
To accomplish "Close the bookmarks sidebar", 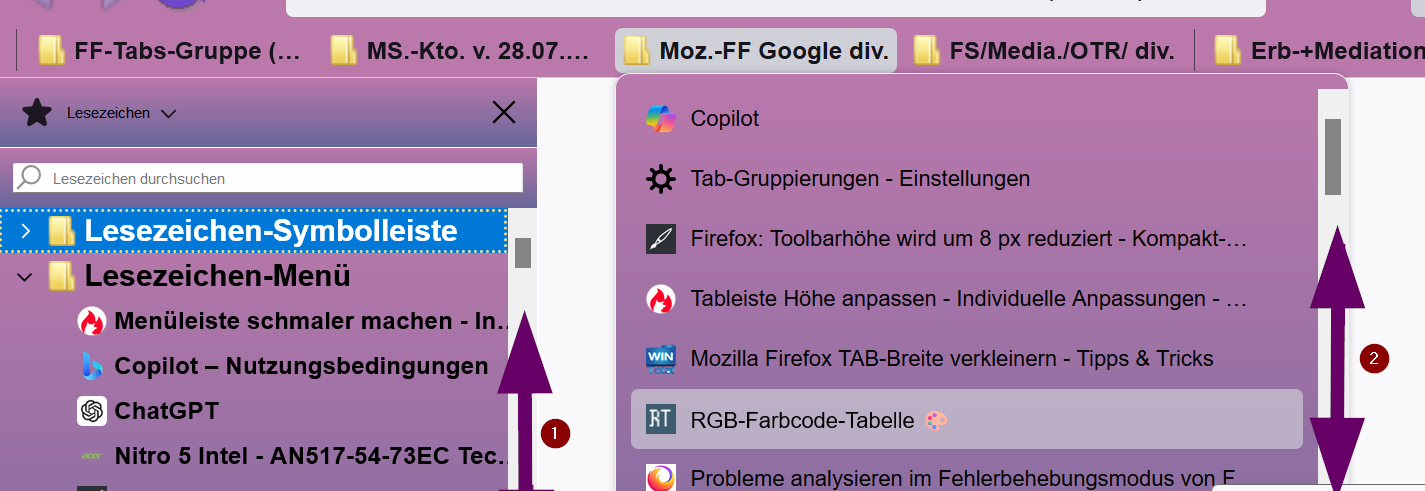I will click(x=504, y=112).
